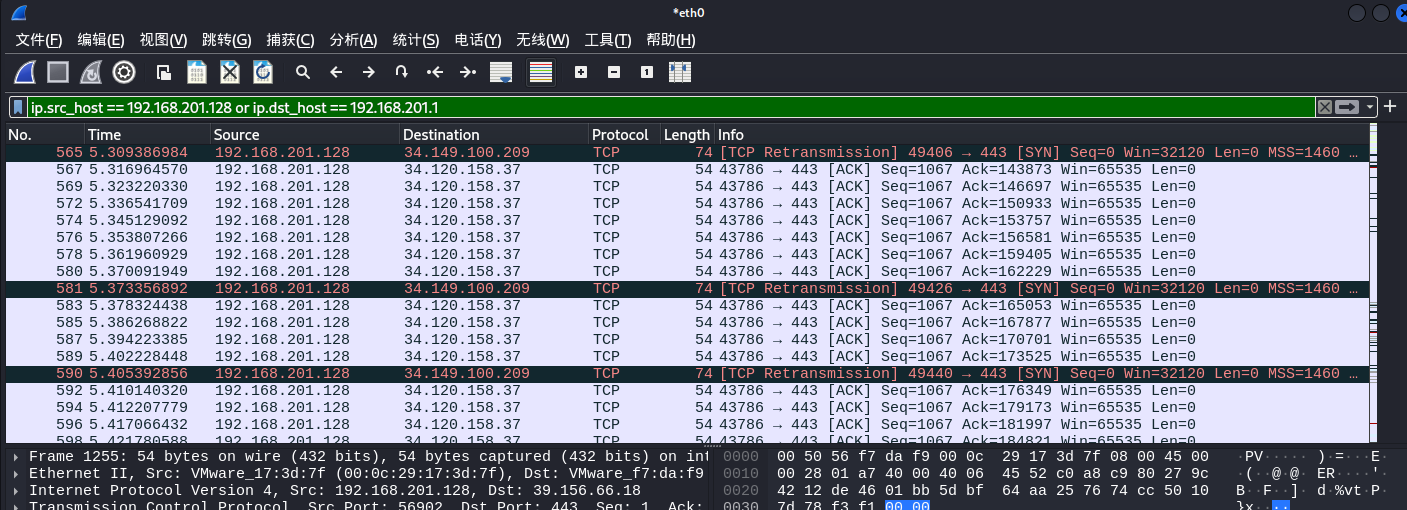Open capture options gear icon
This screenshot has height=510, width=1407.
tap(124, 72)
